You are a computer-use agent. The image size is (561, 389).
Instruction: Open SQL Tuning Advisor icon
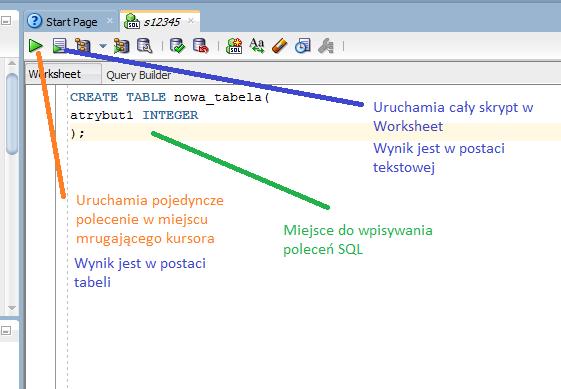(145, 46)
